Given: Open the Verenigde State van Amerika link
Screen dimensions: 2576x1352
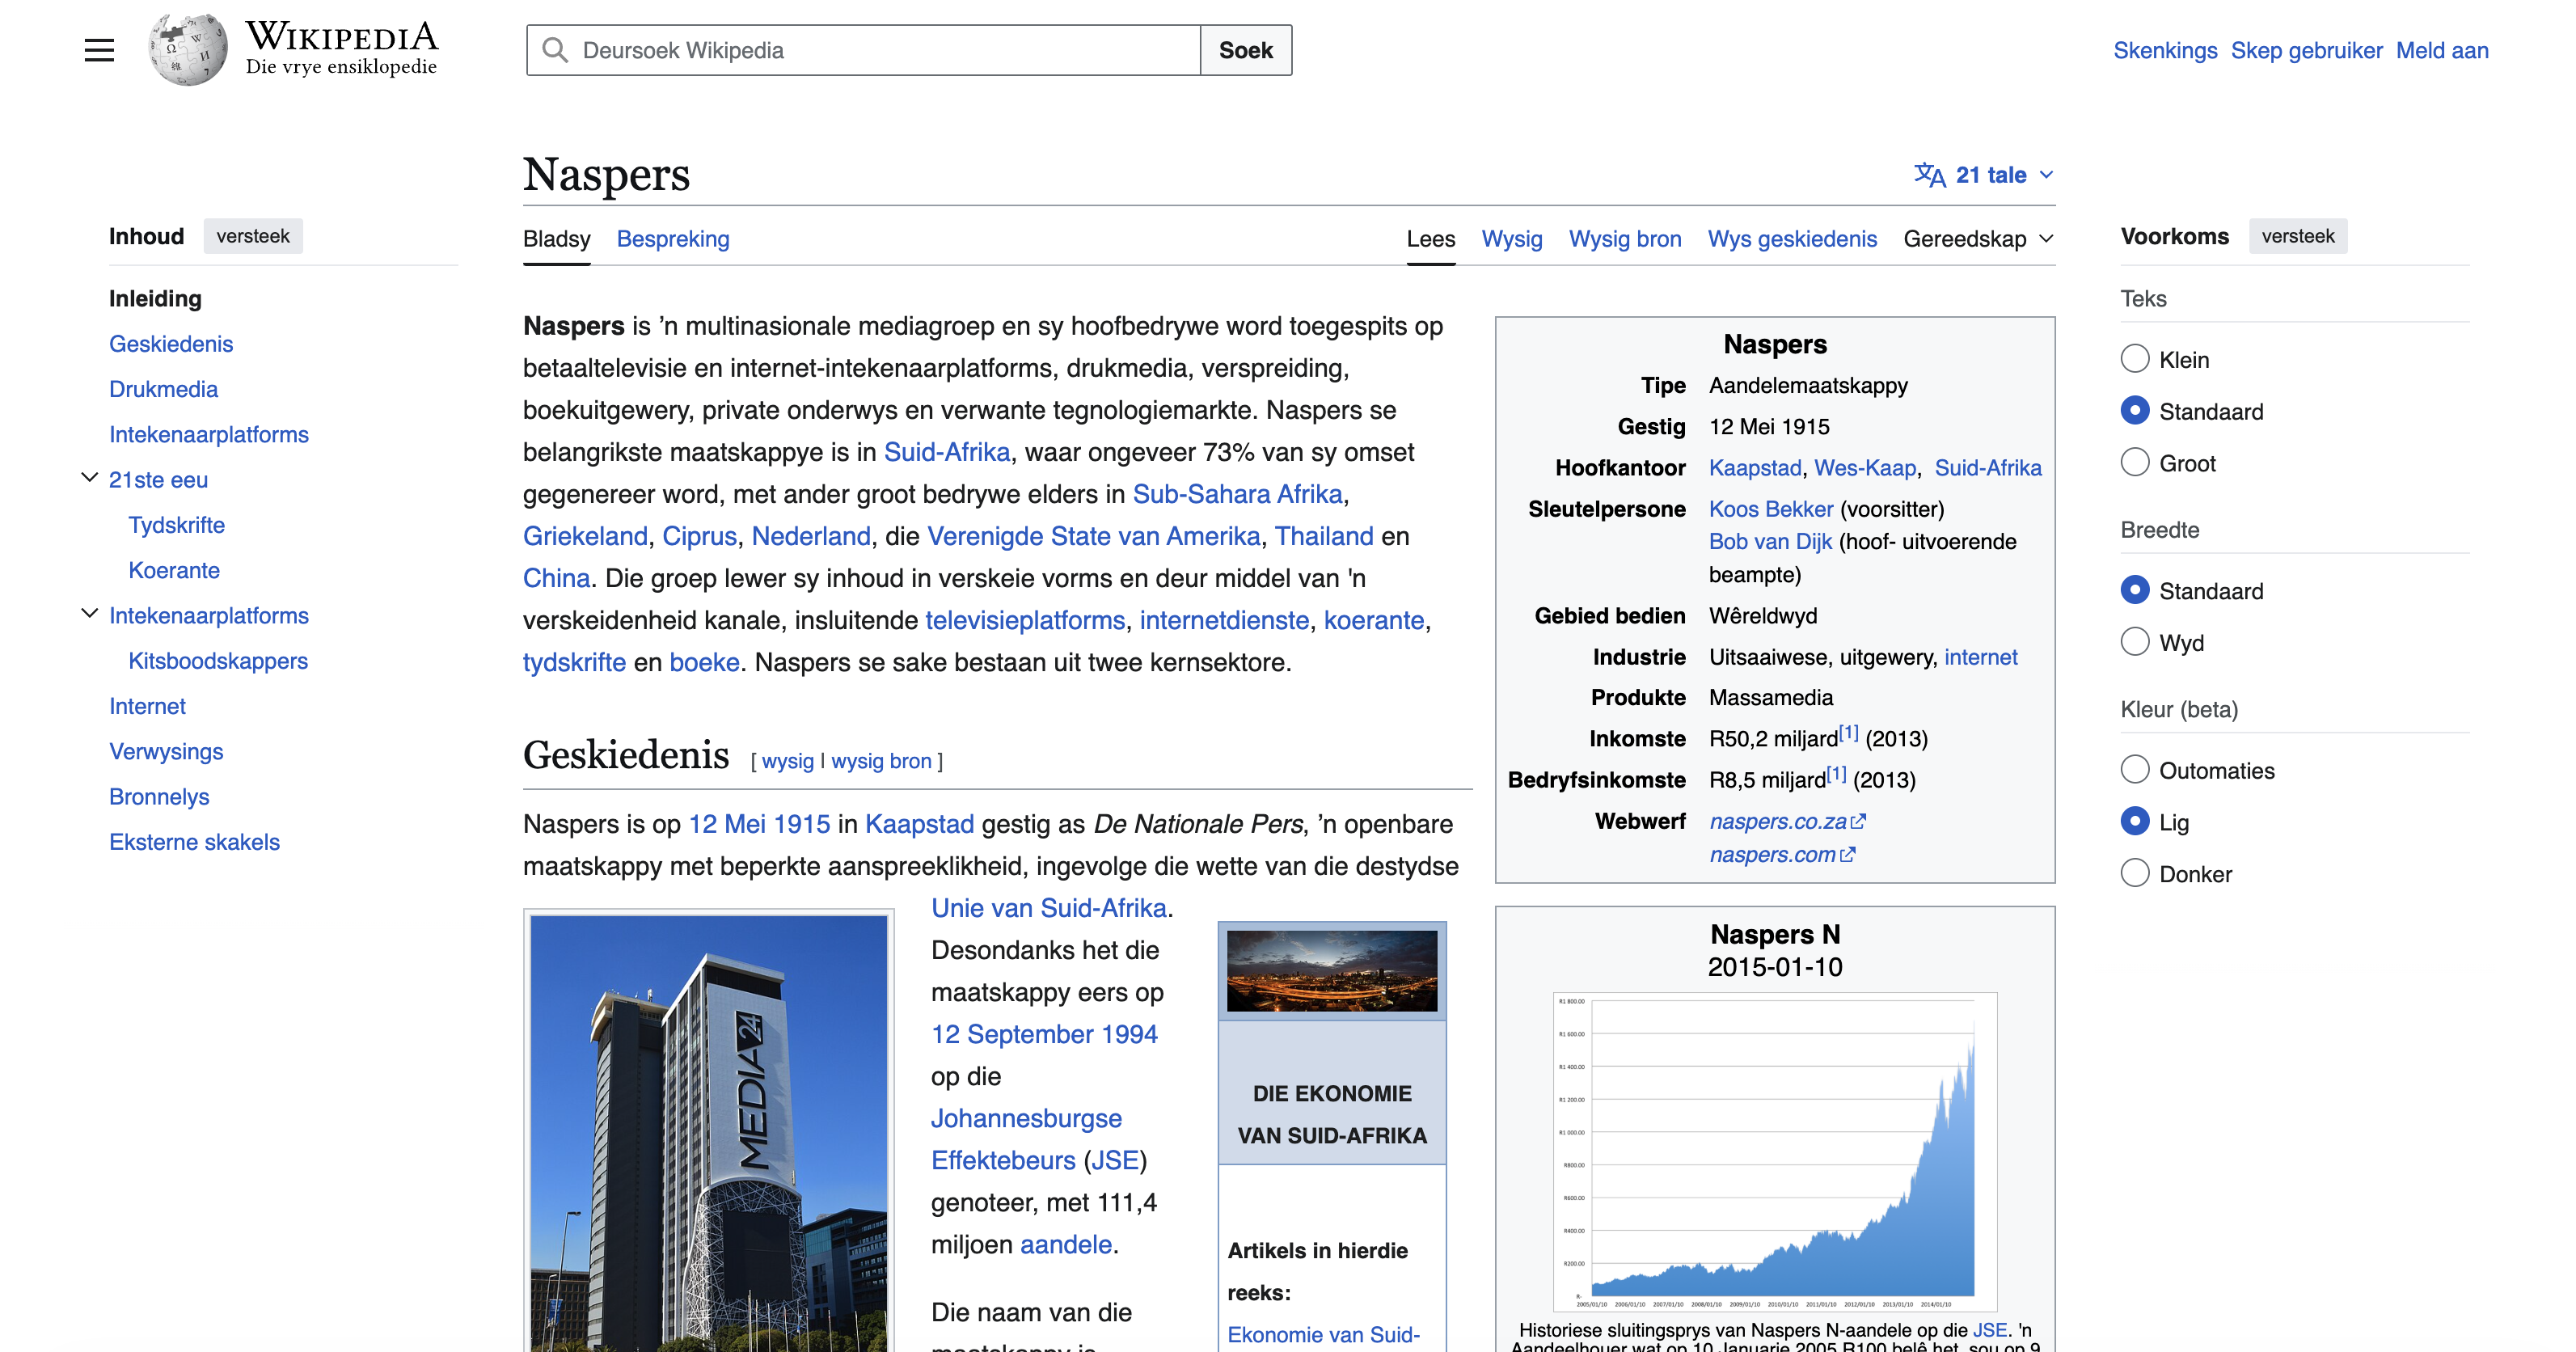Looking at the screenshot, I should coord(1093,536).
